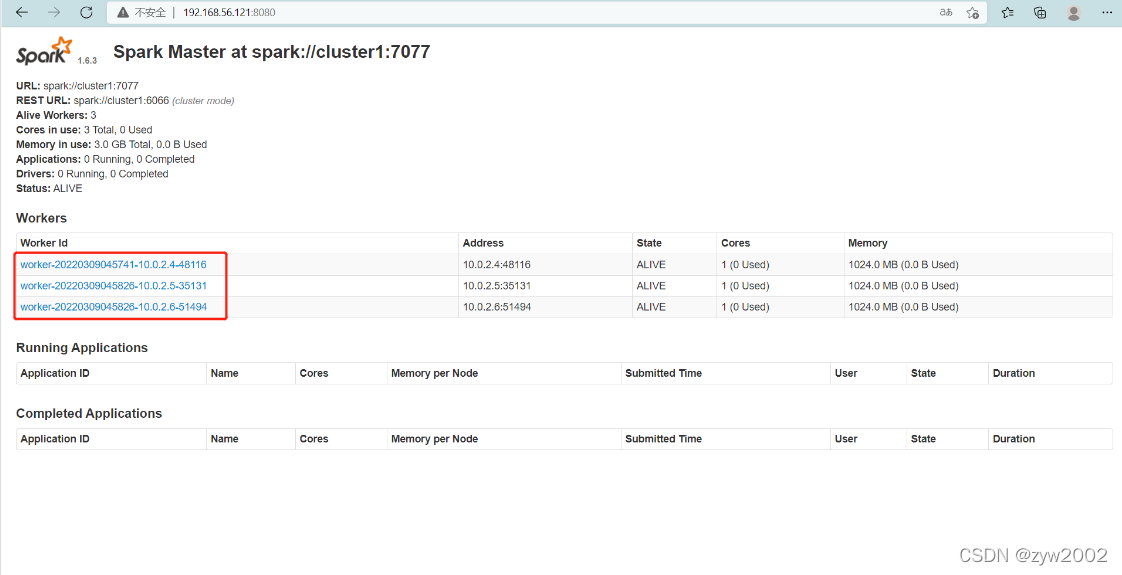
Task: Open the Collections icon in toolbar
Action: pos(1040,12)
